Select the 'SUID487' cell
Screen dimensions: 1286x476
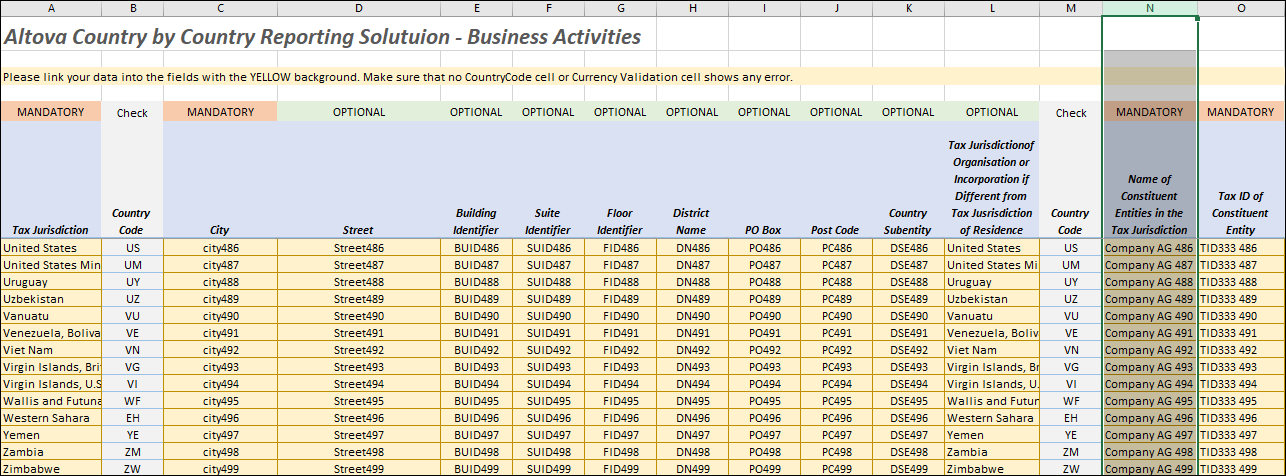[x=548, y=265]
